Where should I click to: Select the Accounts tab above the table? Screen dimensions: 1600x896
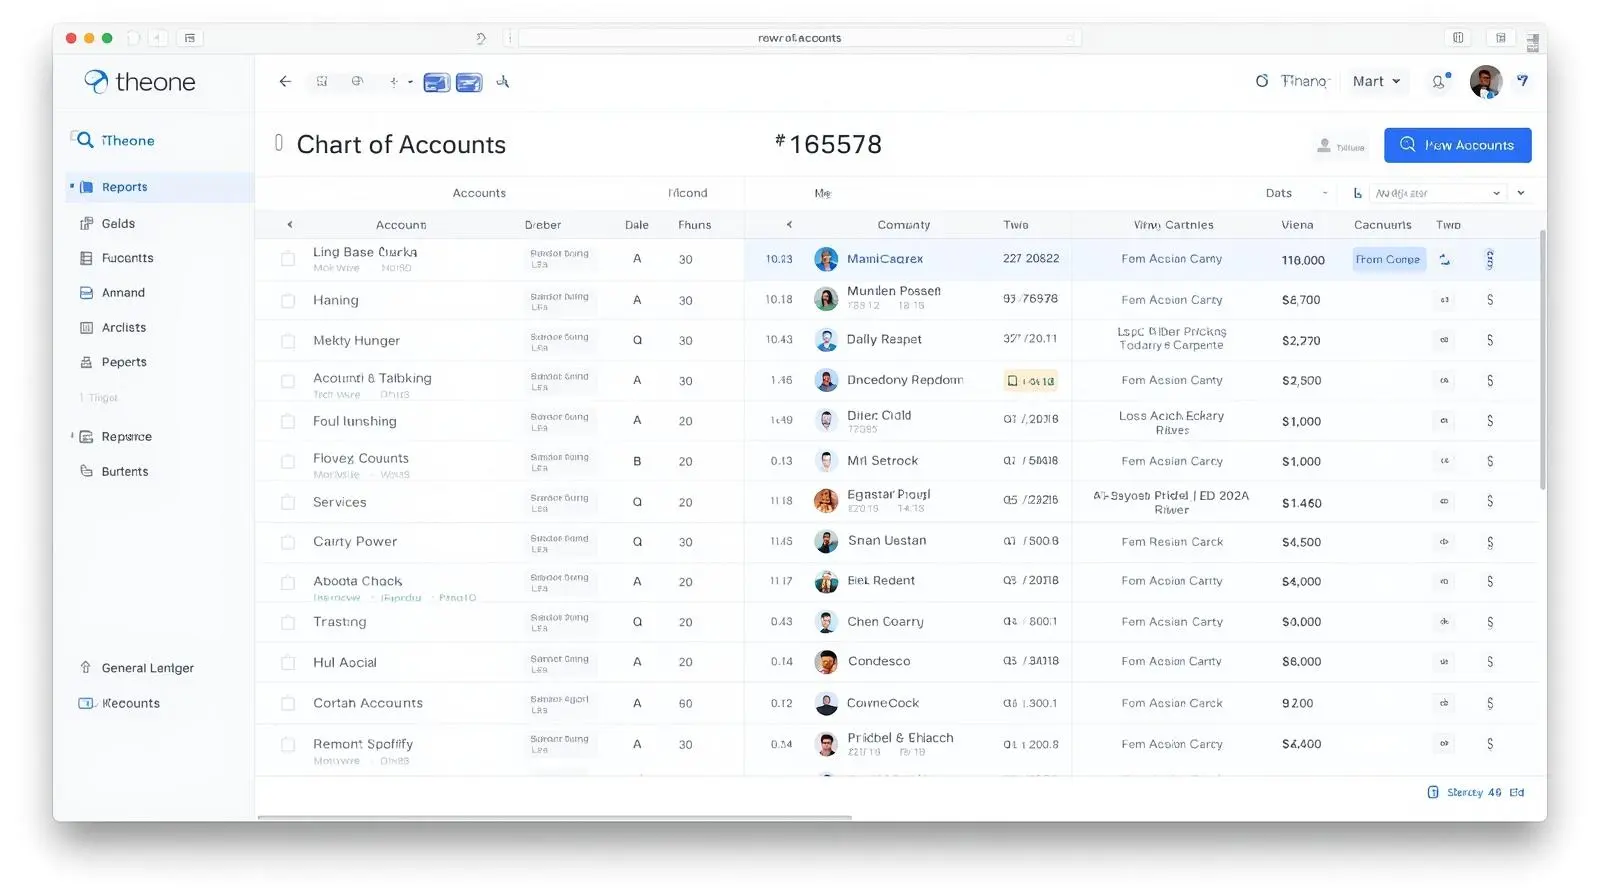[x=479, y=193]
